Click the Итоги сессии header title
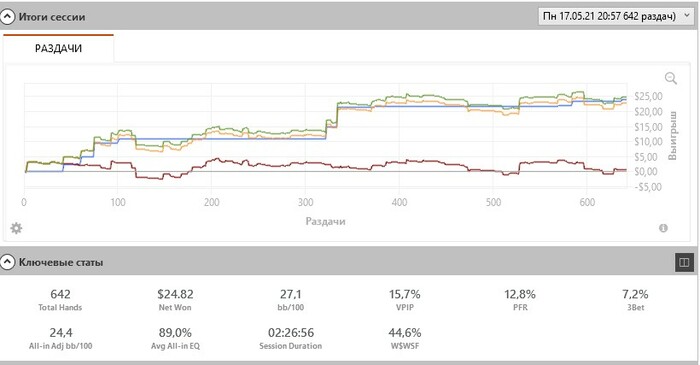Viewport: 700px width, 365px height. pos(52,17)
